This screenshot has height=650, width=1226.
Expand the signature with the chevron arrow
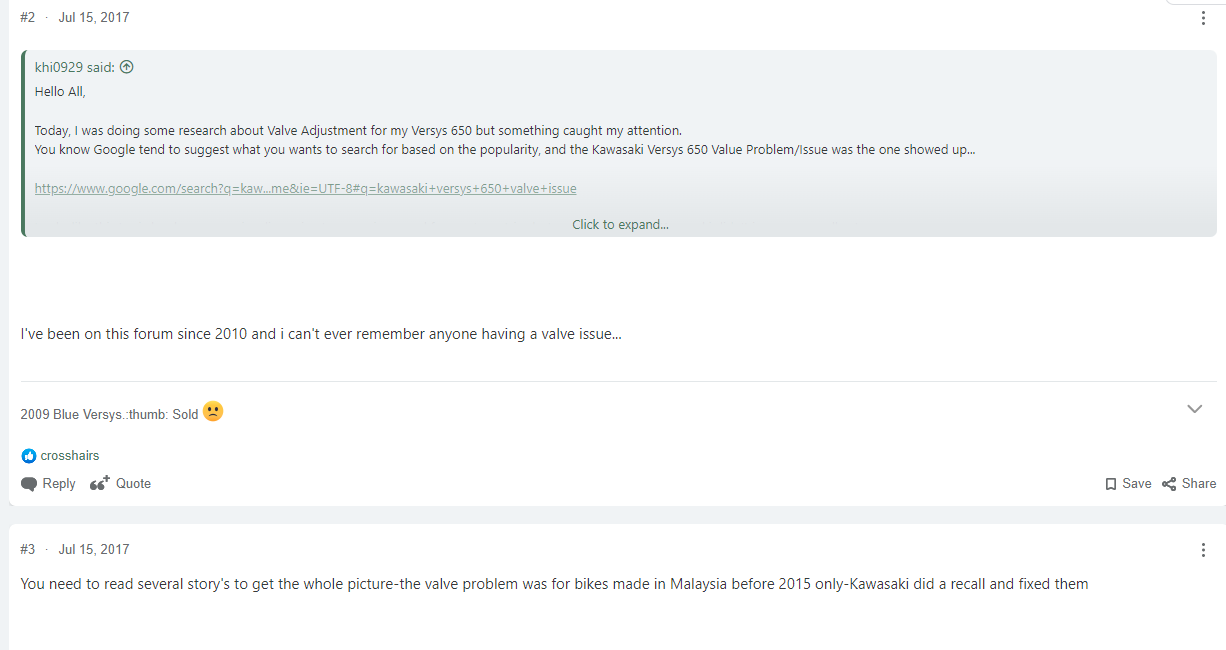1194,409
